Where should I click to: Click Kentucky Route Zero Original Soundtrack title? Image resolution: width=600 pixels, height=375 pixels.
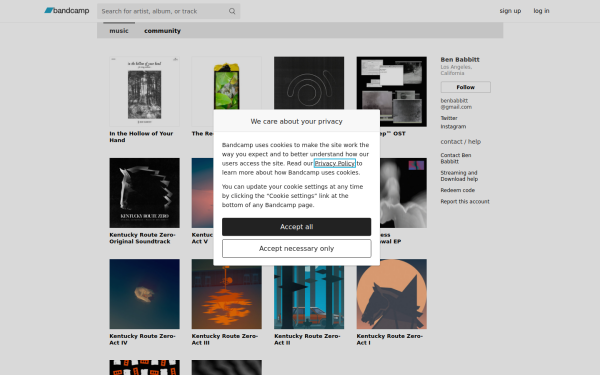[x=142, y=238]
